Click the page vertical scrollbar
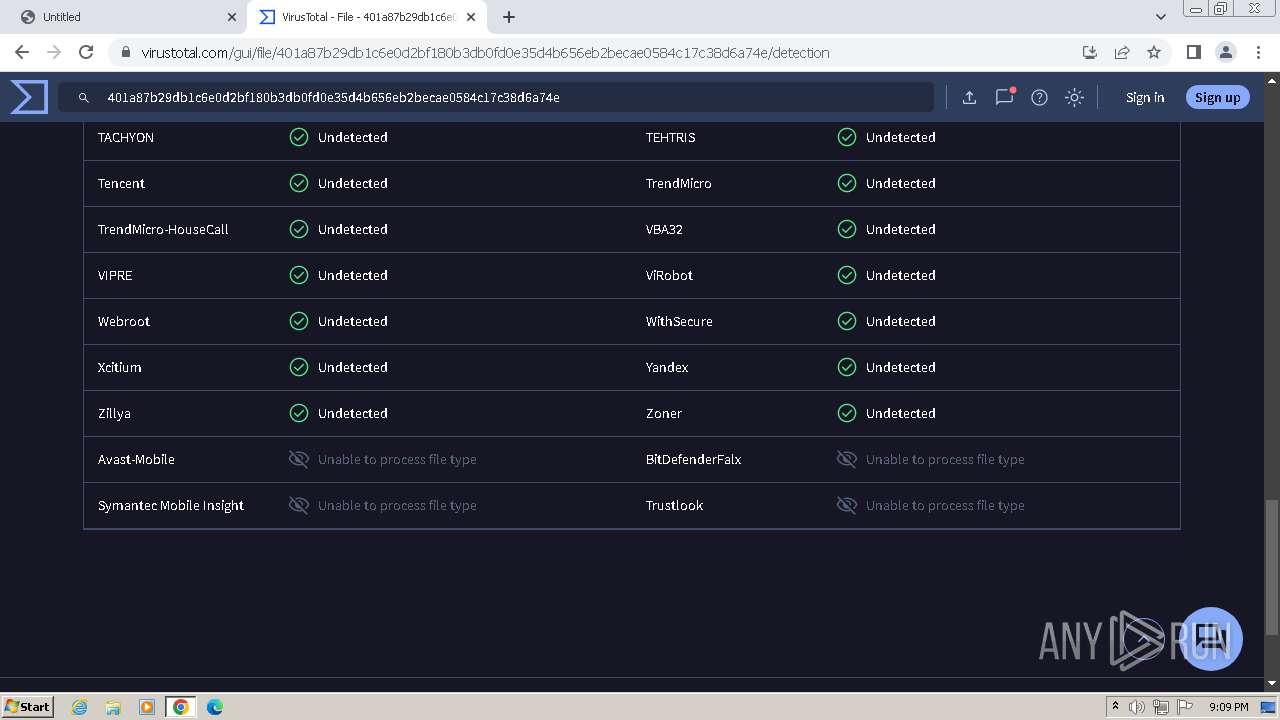Screen dimensions: 1280x720 (x=1272, y=566)
